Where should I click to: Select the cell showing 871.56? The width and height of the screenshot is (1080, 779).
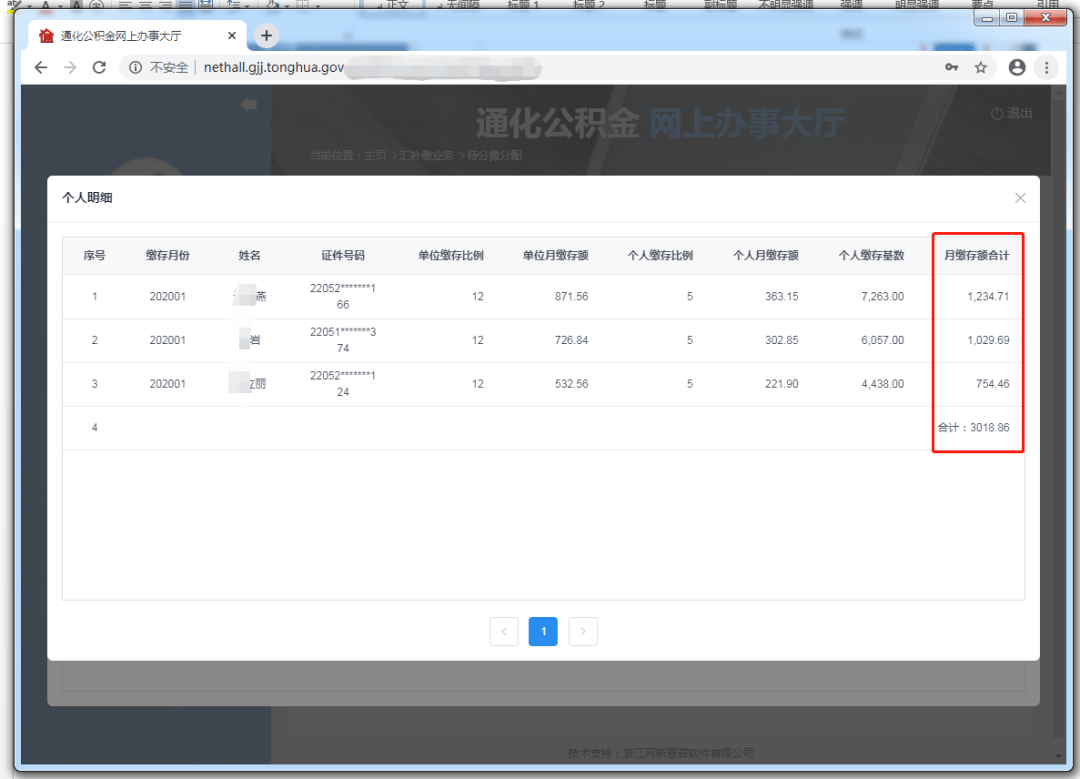click(x=571, y=297)
